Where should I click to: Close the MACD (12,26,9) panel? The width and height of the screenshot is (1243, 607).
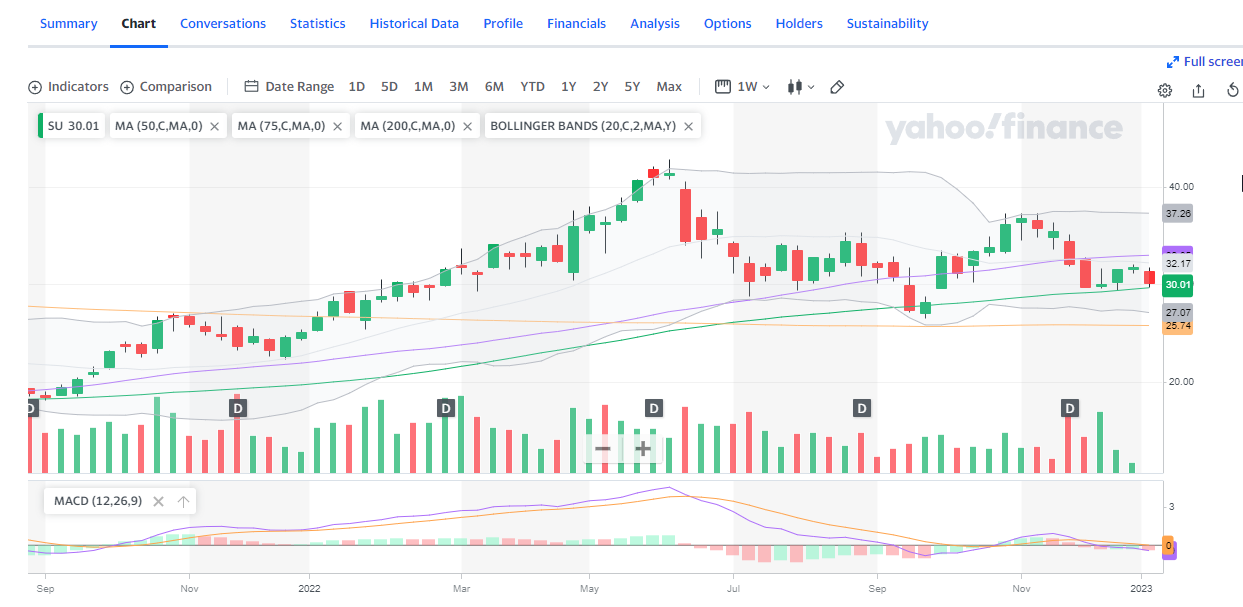pyautogui.click(x=158, y=502)
